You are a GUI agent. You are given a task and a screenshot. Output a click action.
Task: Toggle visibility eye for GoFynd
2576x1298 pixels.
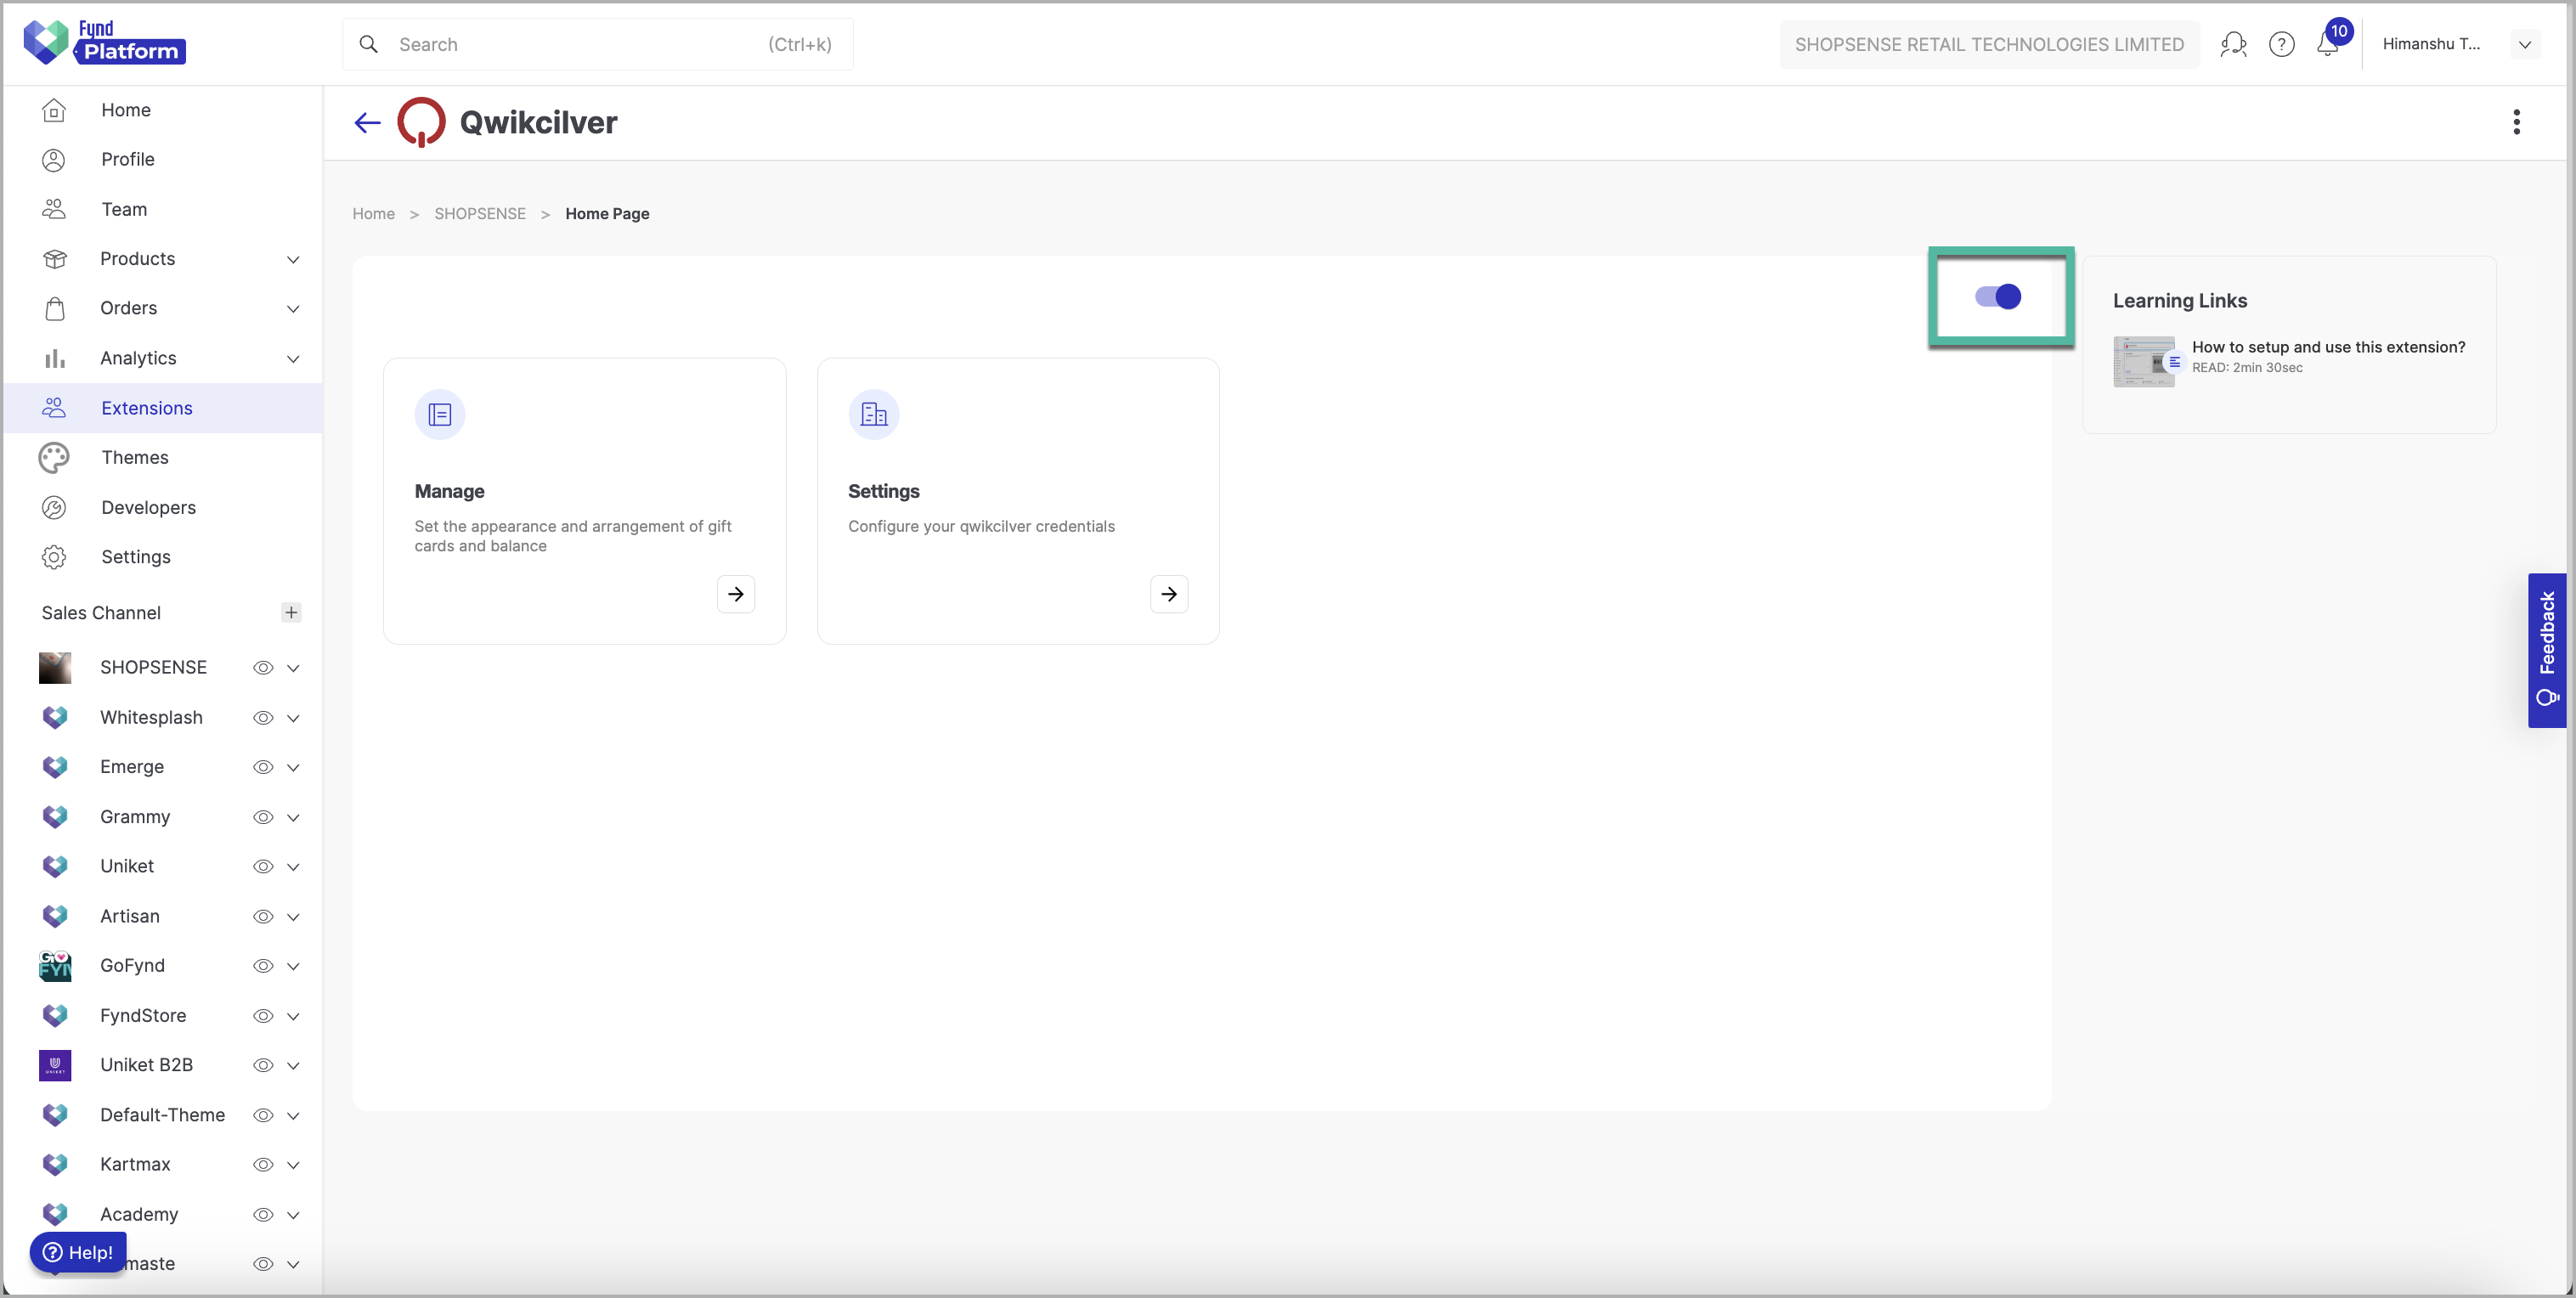click(x=263, y=966)
